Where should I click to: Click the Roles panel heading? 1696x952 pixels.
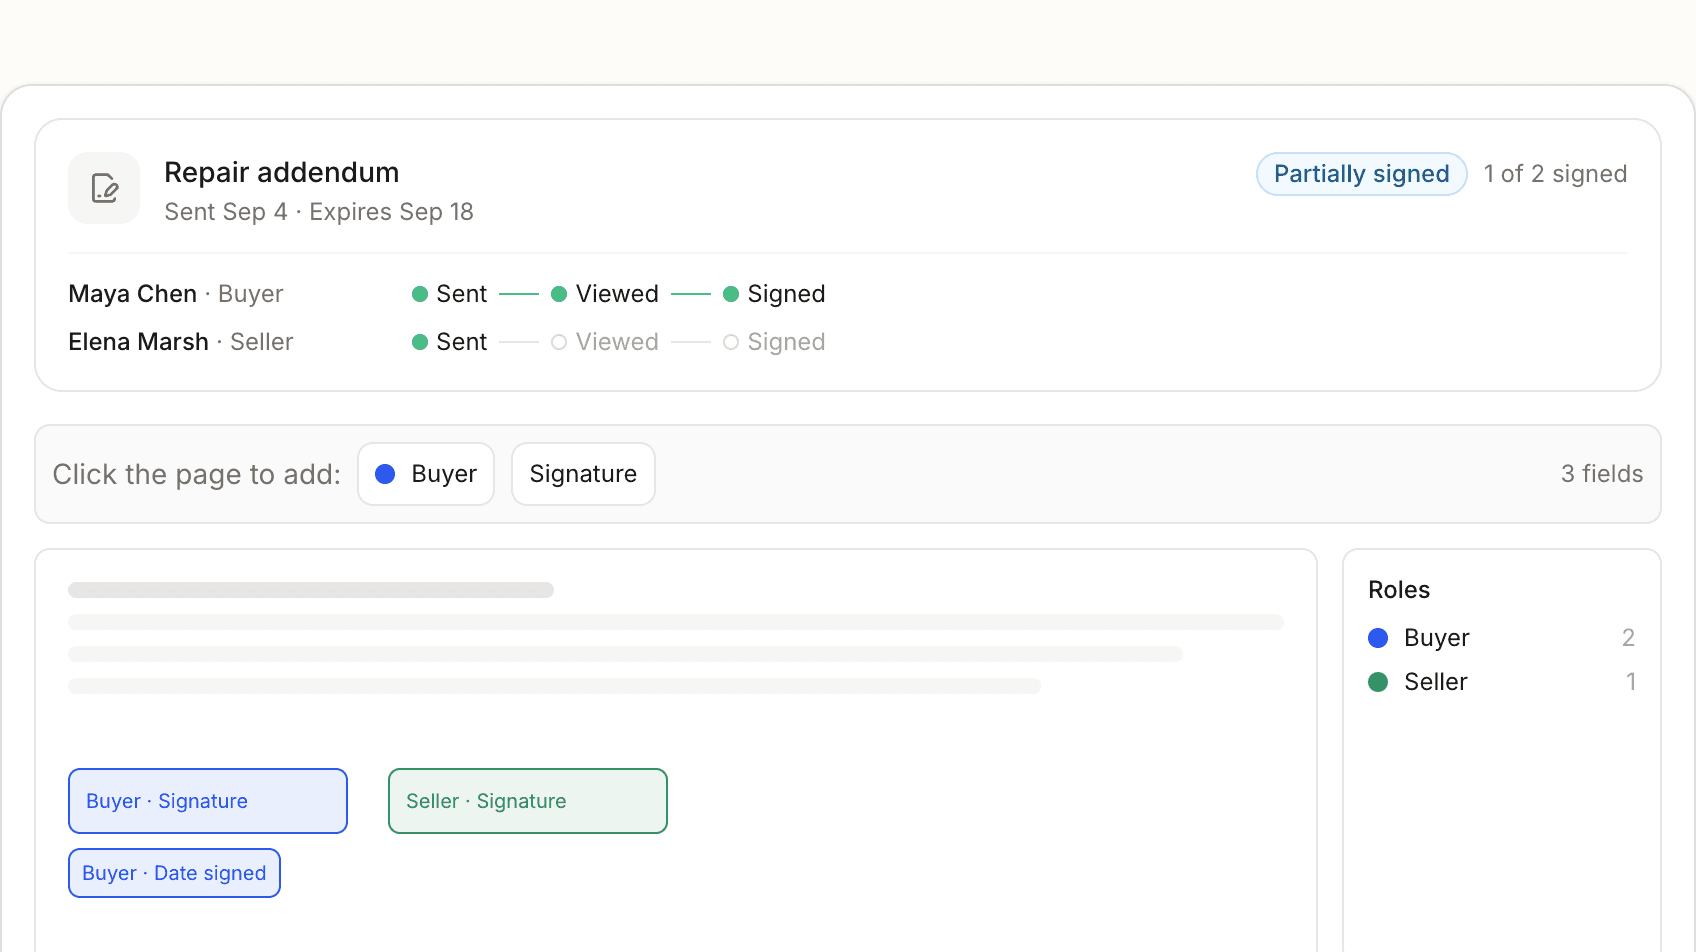[x=1399, y=590]
